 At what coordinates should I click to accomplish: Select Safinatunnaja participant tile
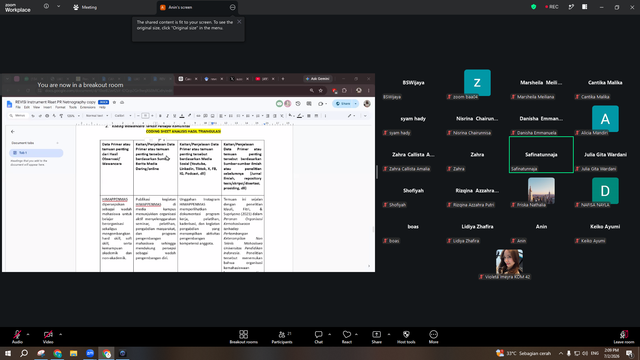click(541, 155)
